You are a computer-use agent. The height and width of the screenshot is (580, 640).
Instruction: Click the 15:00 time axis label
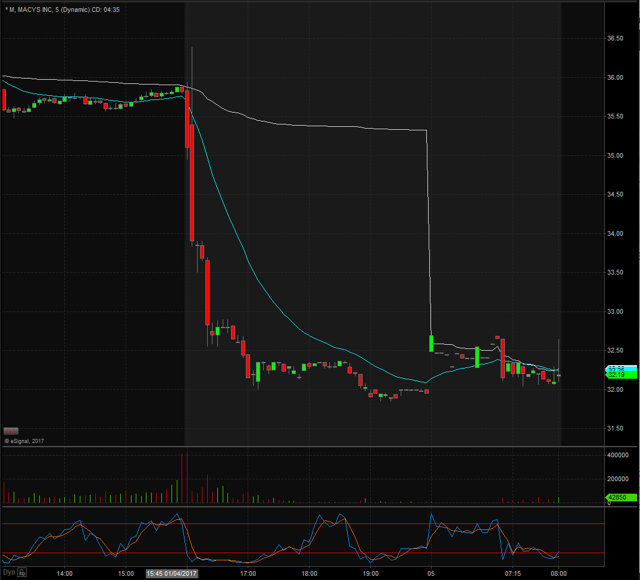point(126,573)
